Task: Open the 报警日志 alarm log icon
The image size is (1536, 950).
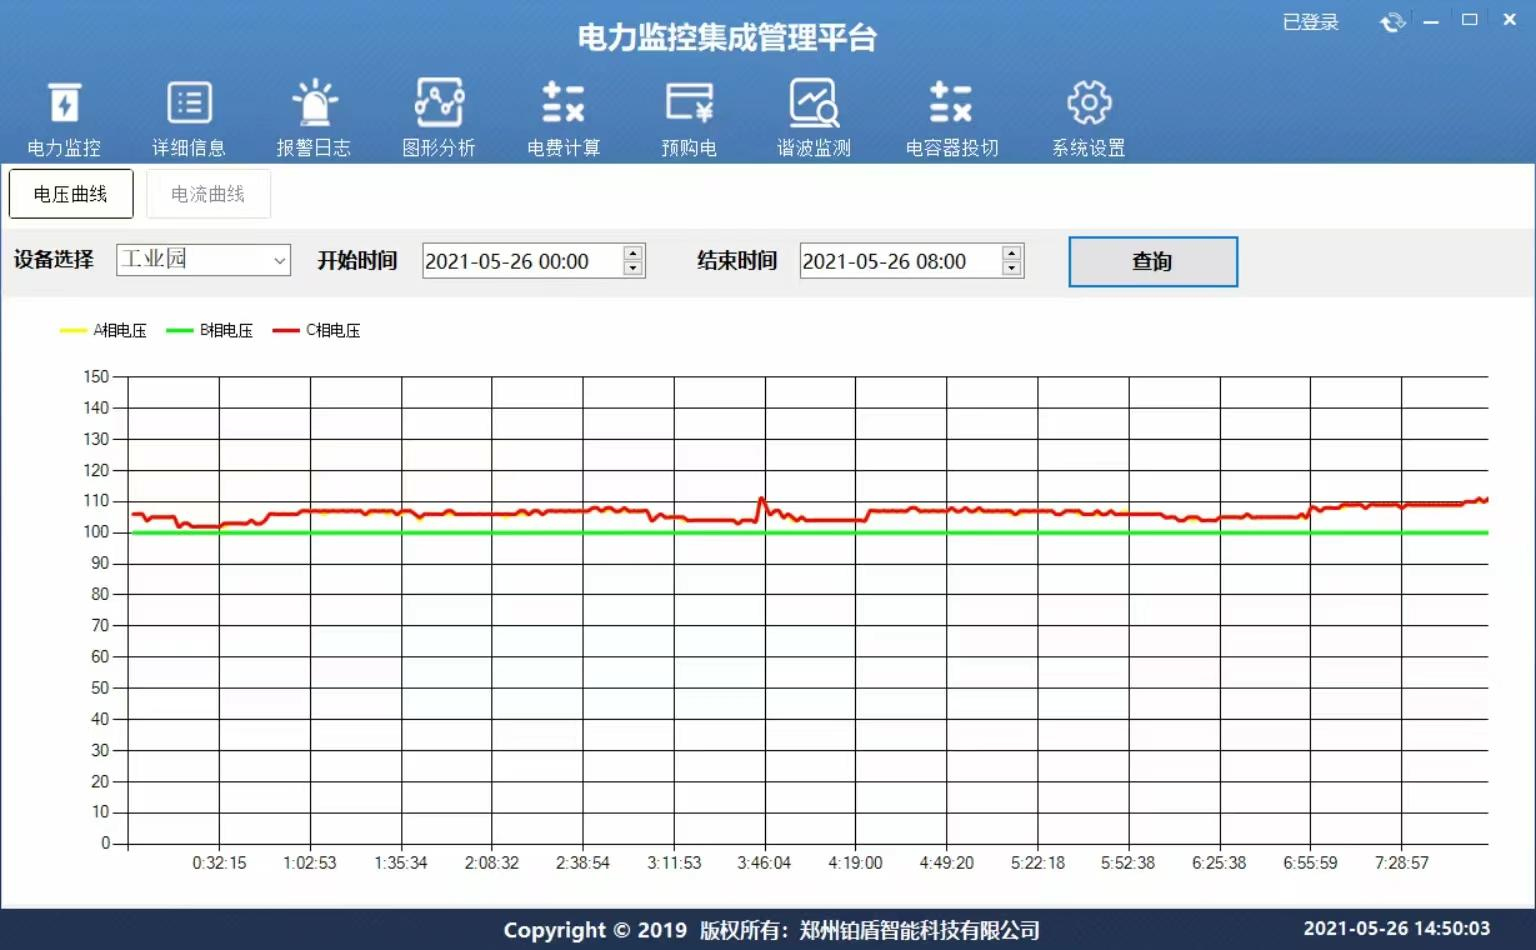Action: click(314, 104)
